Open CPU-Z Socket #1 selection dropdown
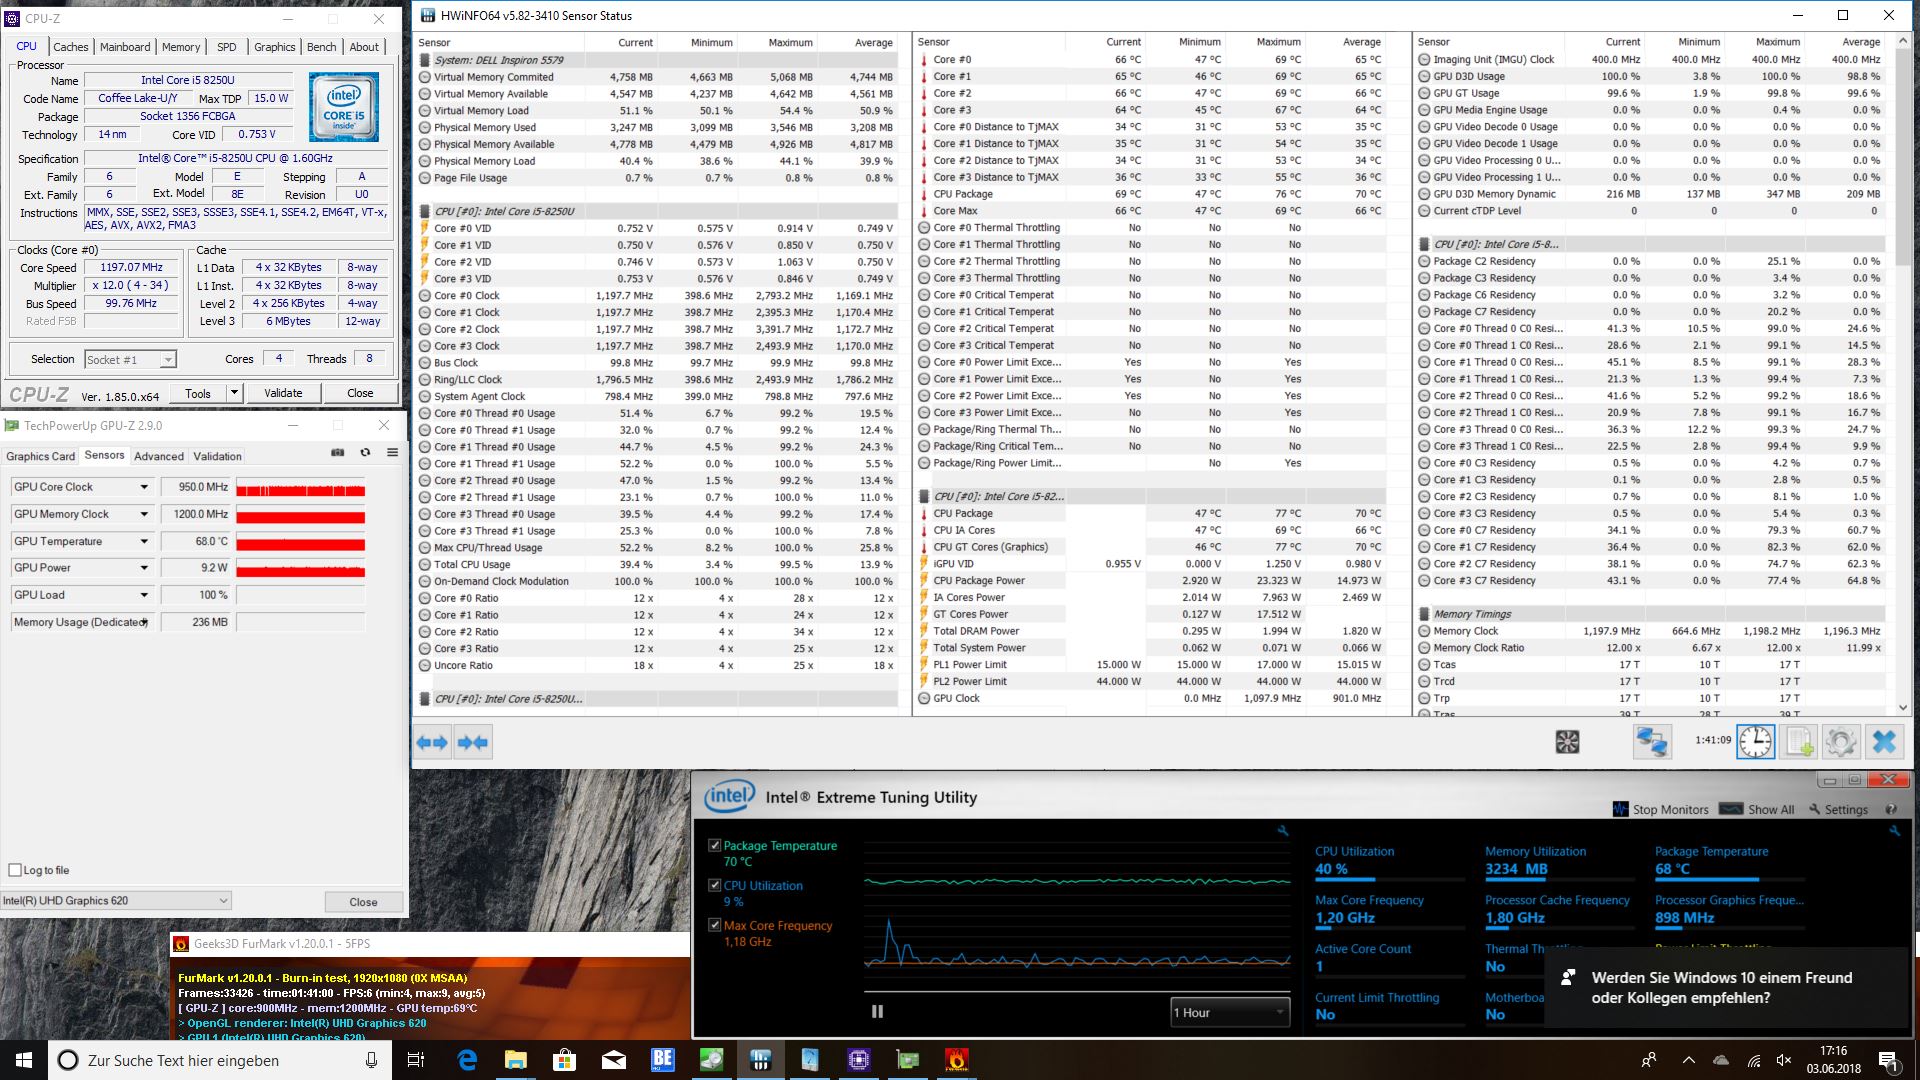Viewport: 1920px width, 1080px height. pos(130,359)
